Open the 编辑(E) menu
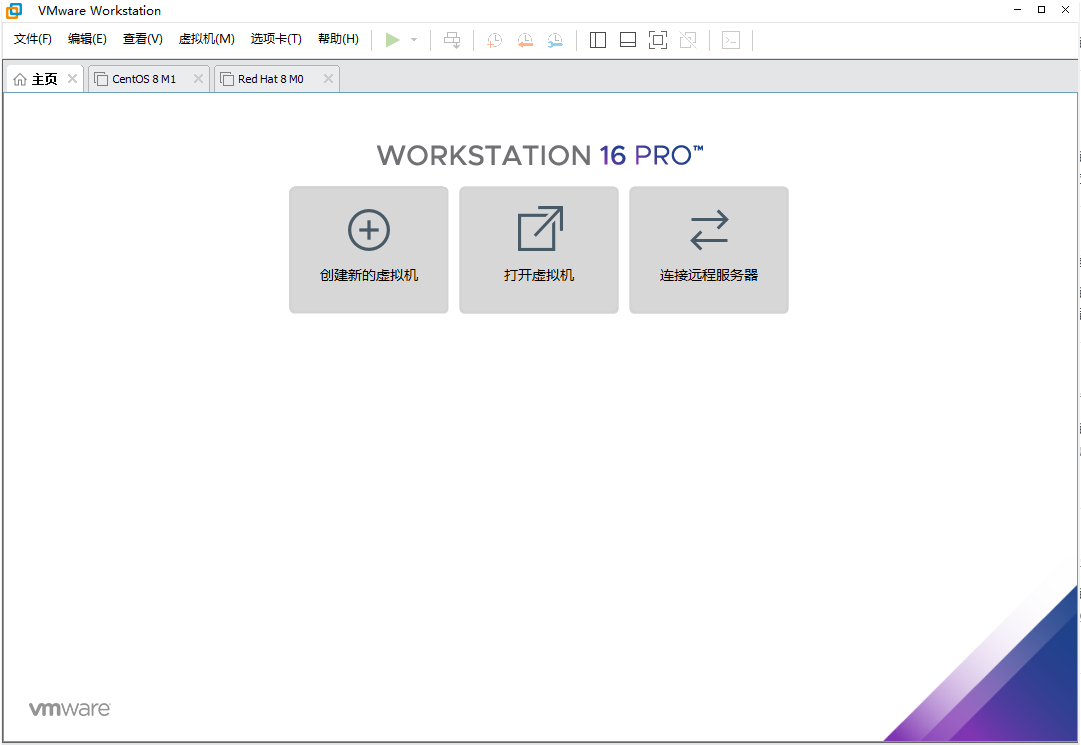Viewport: 1081px width, 745px height. pos(87,39)
